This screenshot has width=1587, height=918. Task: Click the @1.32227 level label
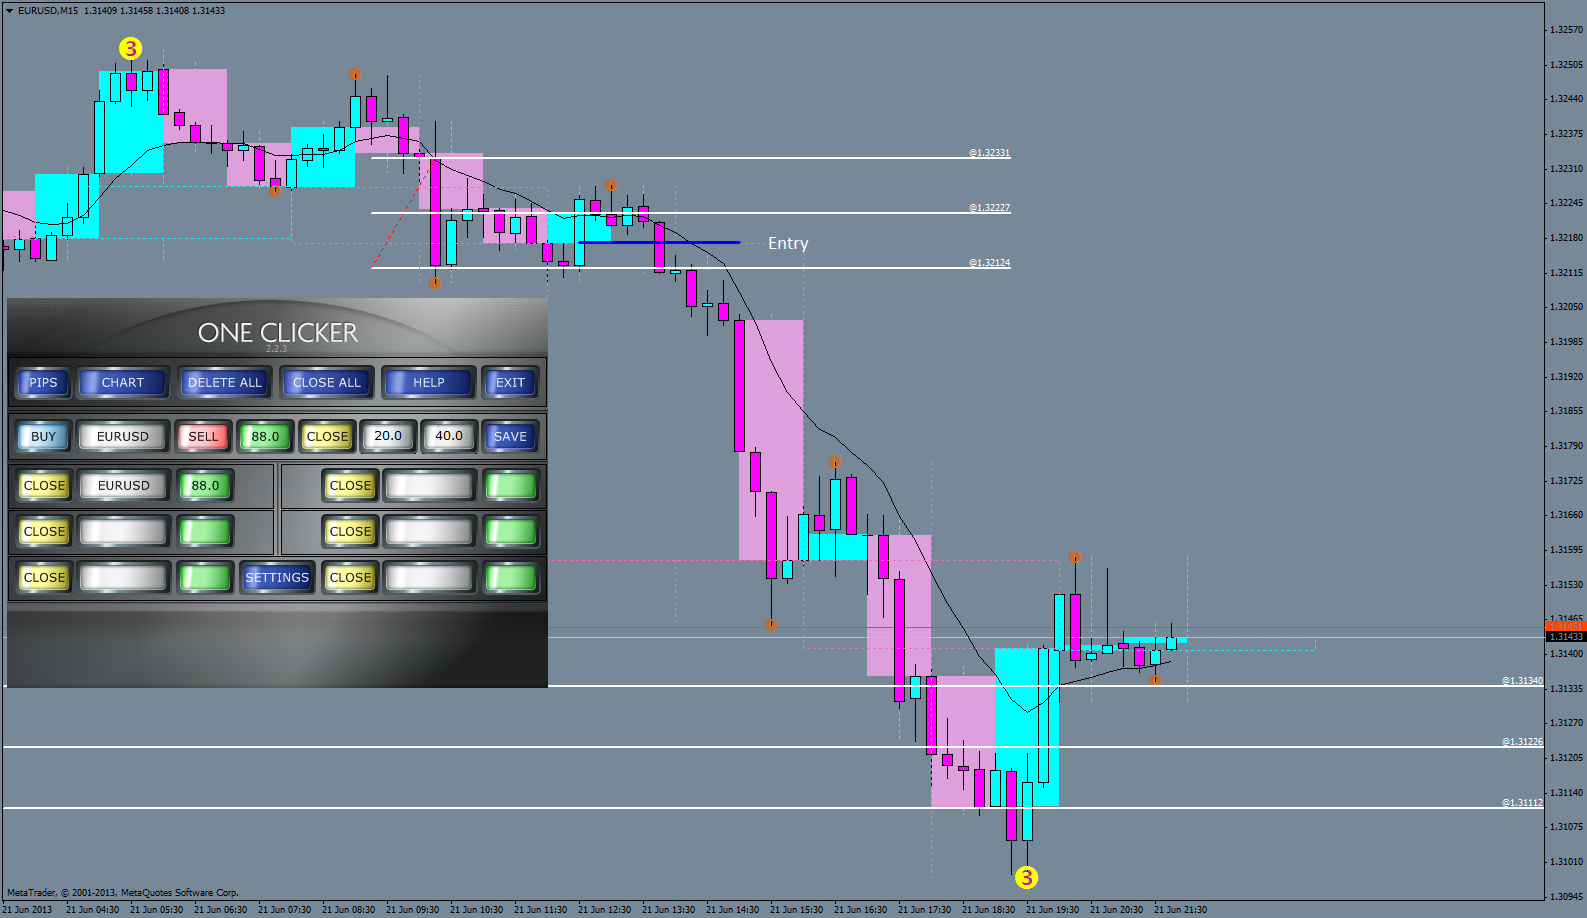coord(989,208)
